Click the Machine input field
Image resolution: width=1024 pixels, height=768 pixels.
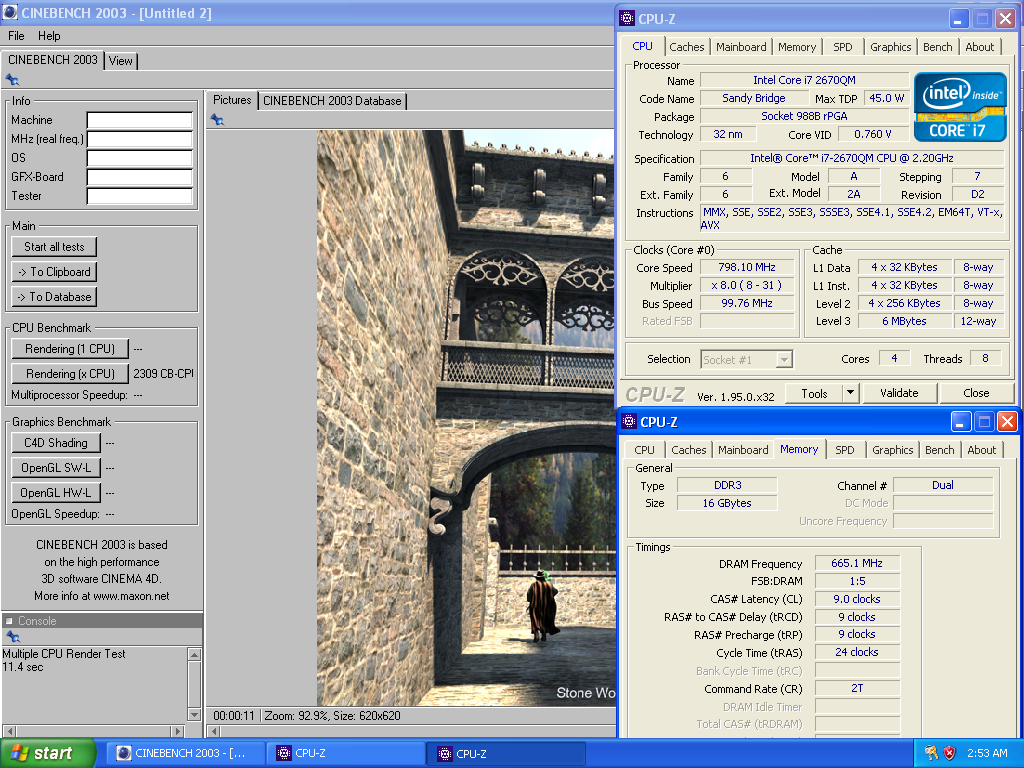[x=140, y=120]
